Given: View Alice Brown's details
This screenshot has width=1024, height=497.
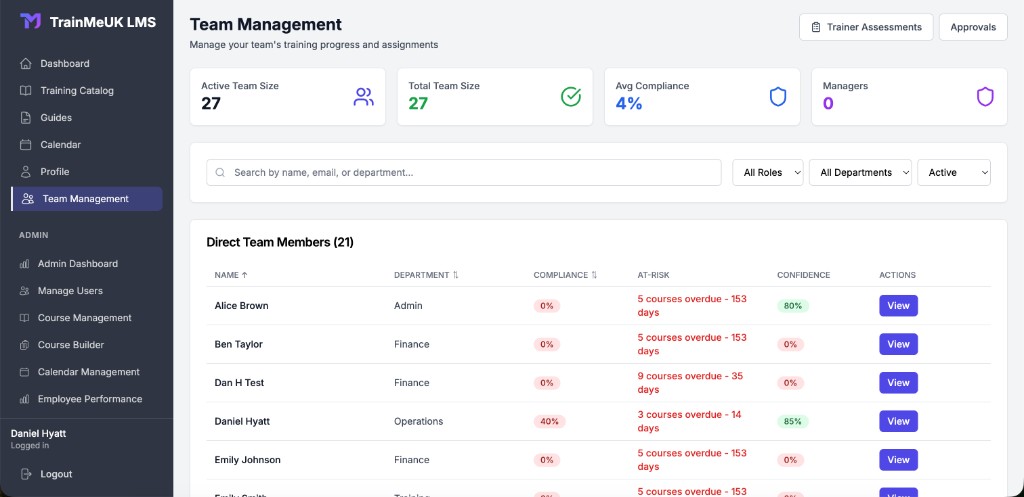Looking at the screenshot, I should (898, 306).
